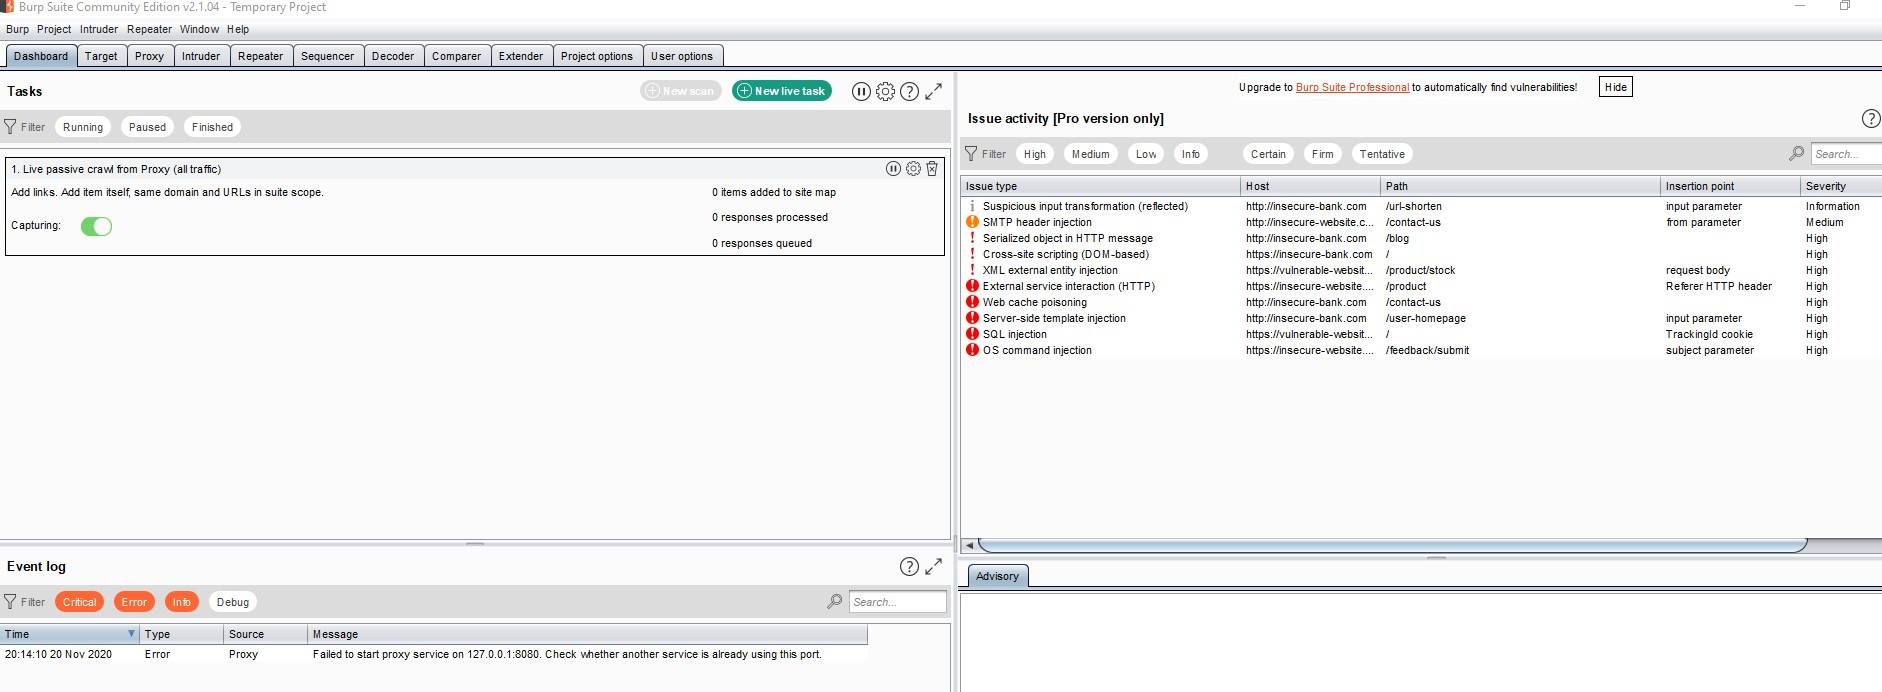Open task settings gear in Tasks header
1882x692 pixels.
pyautogui.click(x=885, y=91)
